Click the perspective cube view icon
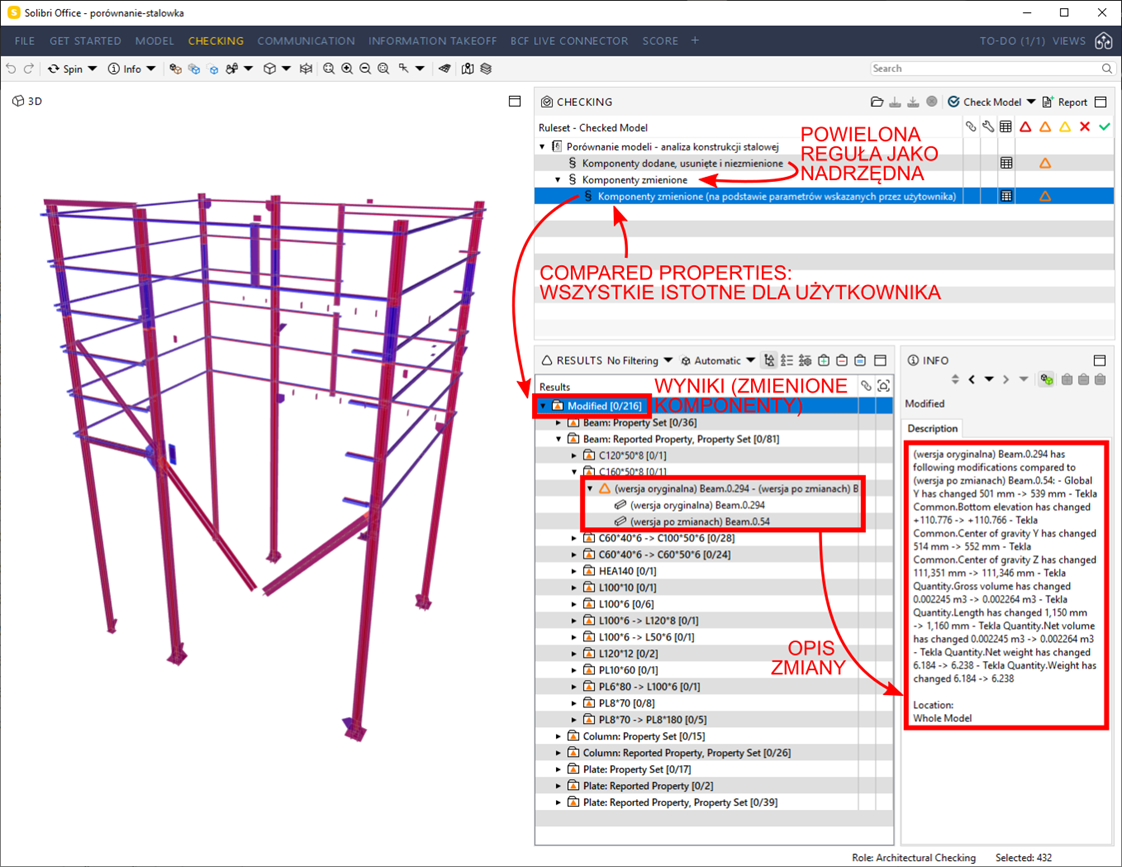The width and height of the screenshot is (1122, 867). click(270, 69)
